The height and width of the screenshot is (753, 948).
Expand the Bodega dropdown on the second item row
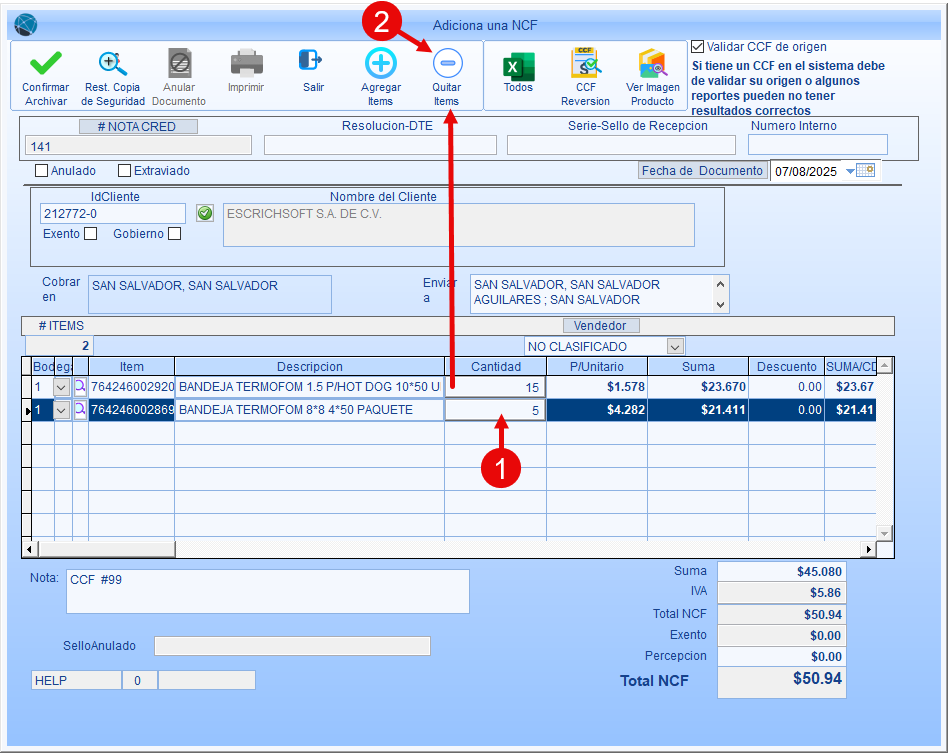[x=62, y=411]
